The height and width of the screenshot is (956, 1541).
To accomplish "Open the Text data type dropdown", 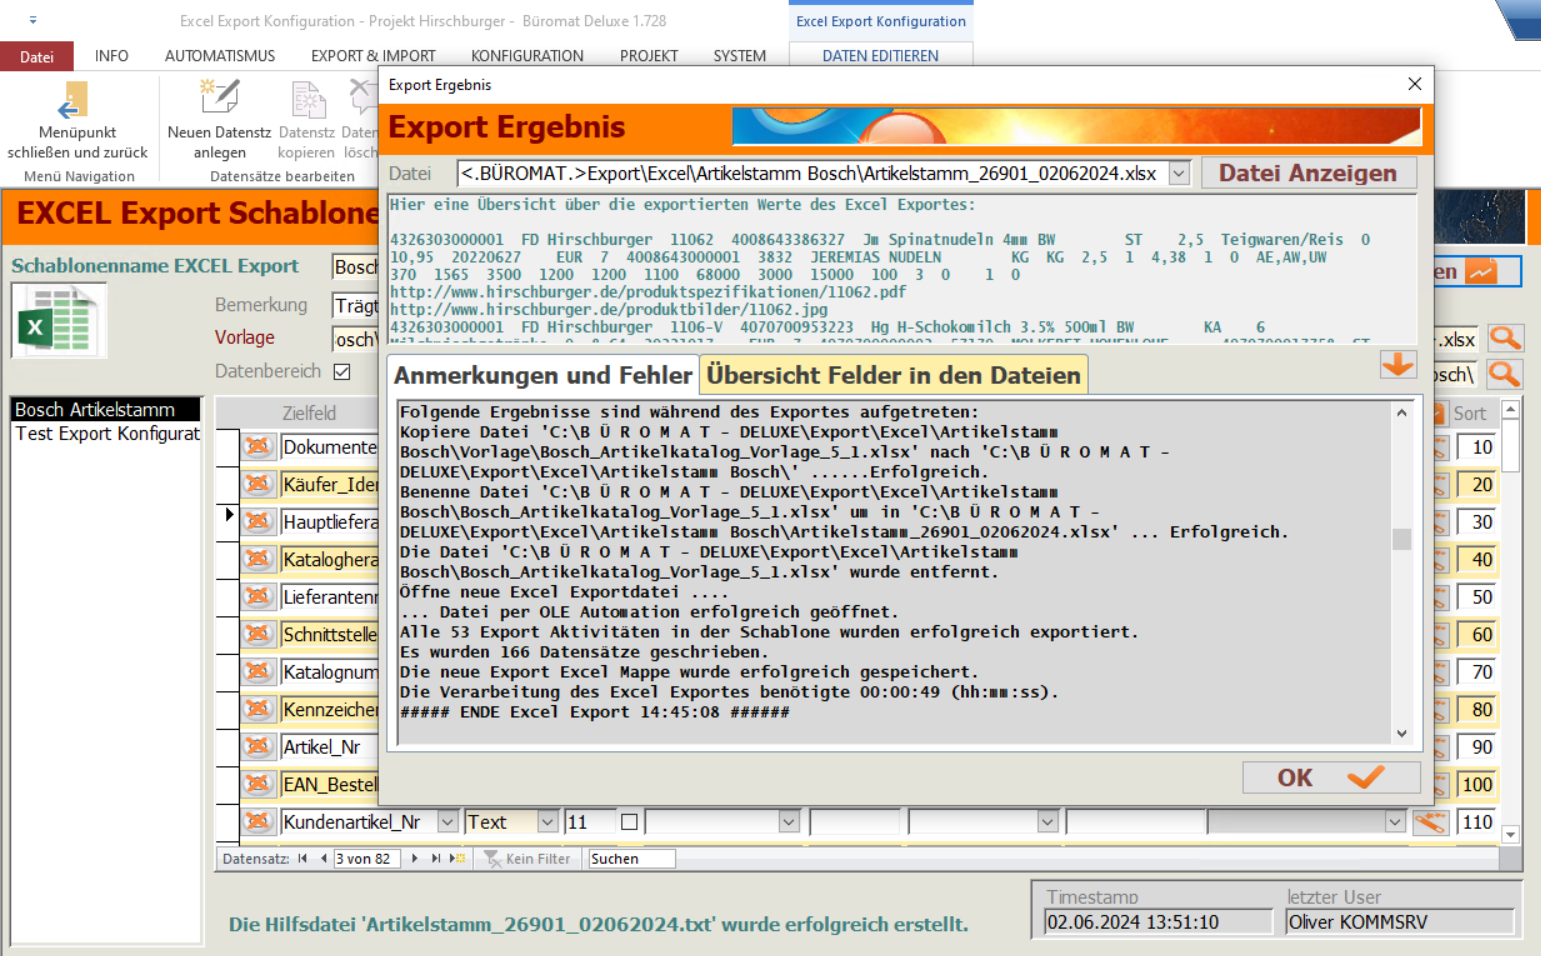I will click(547, 822).
